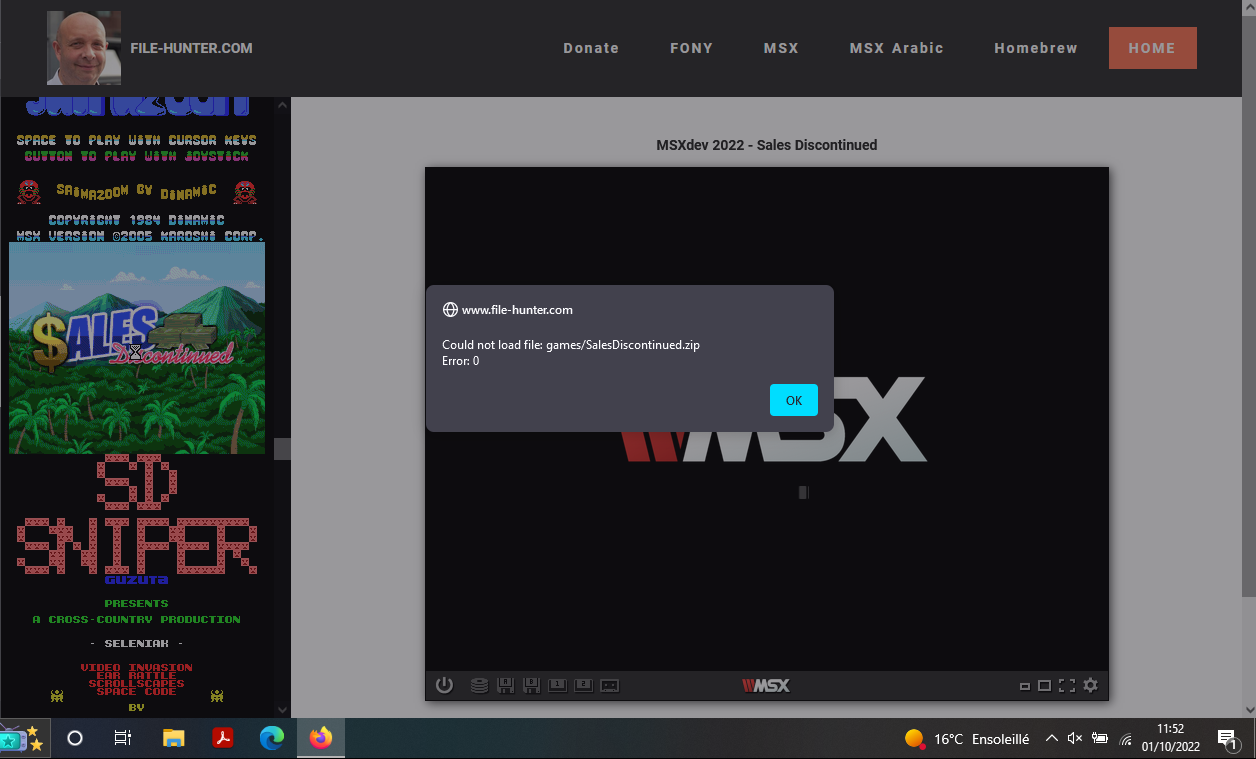This screenshot has height=759, width=1256.
Task: Open cartridge slot 2 icon
Action: [584, 685]
